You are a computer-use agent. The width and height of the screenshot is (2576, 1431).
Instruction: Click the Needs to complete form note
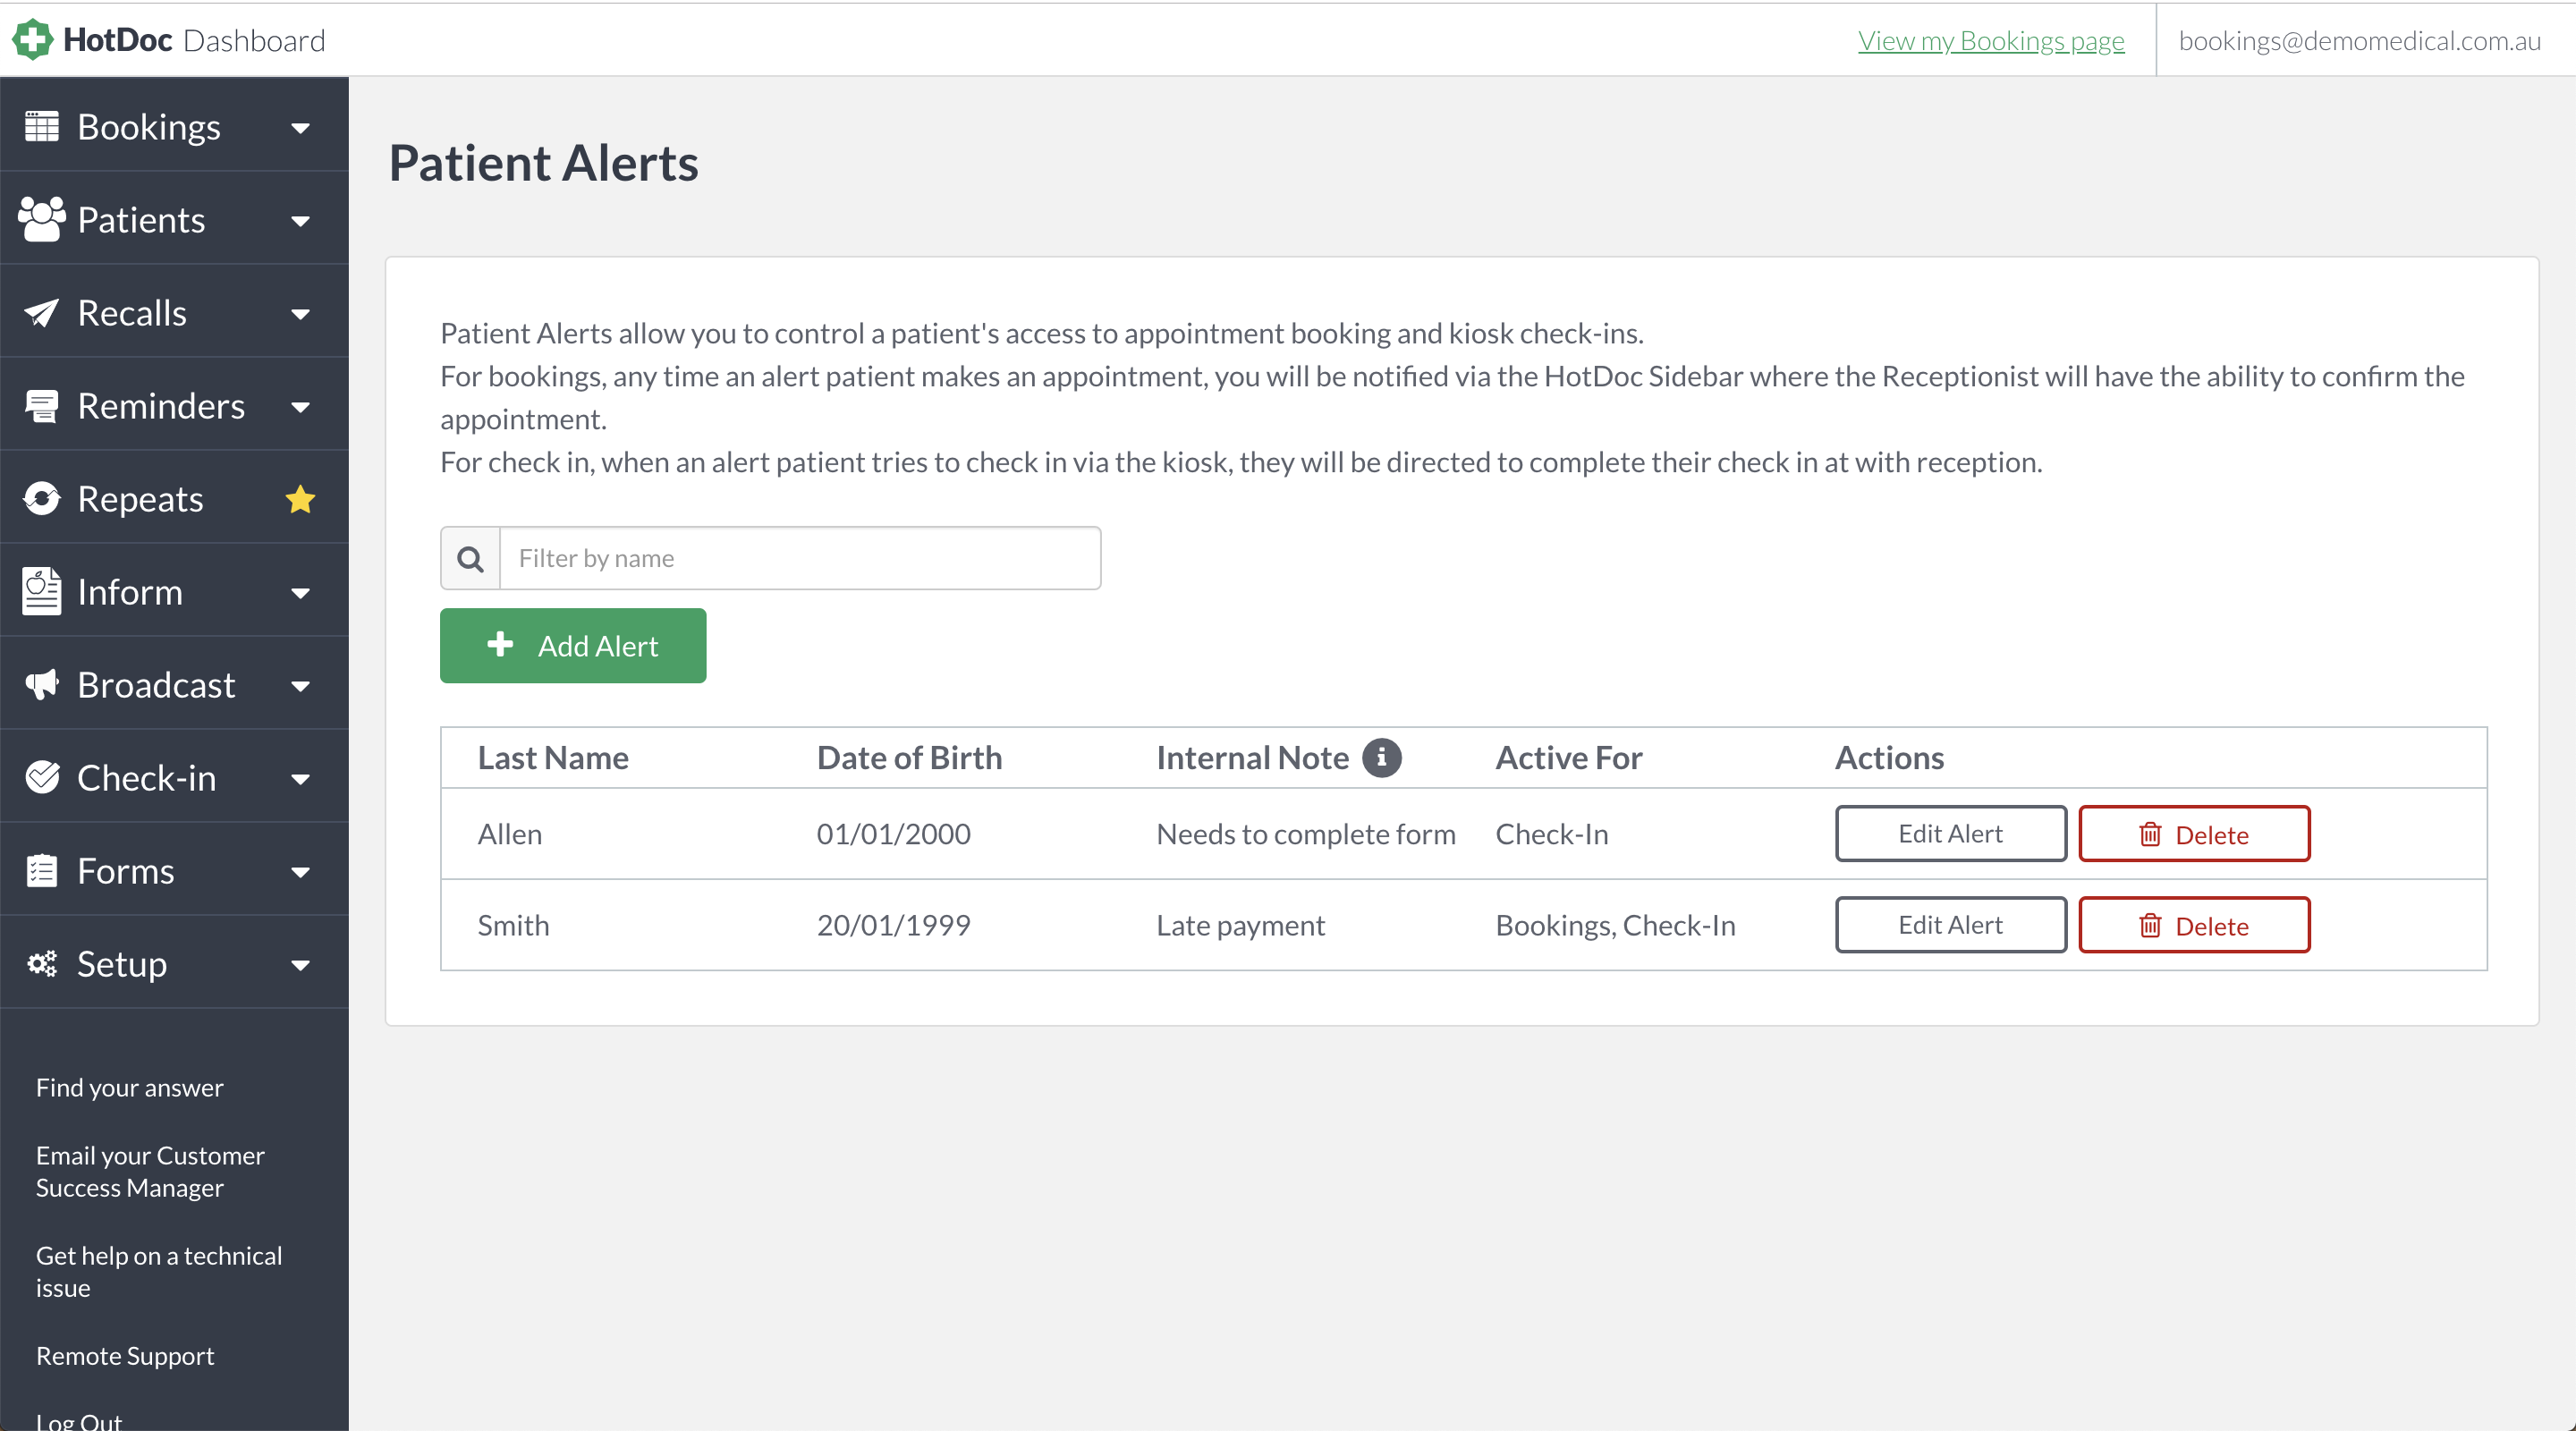(x=1305, y=834)
